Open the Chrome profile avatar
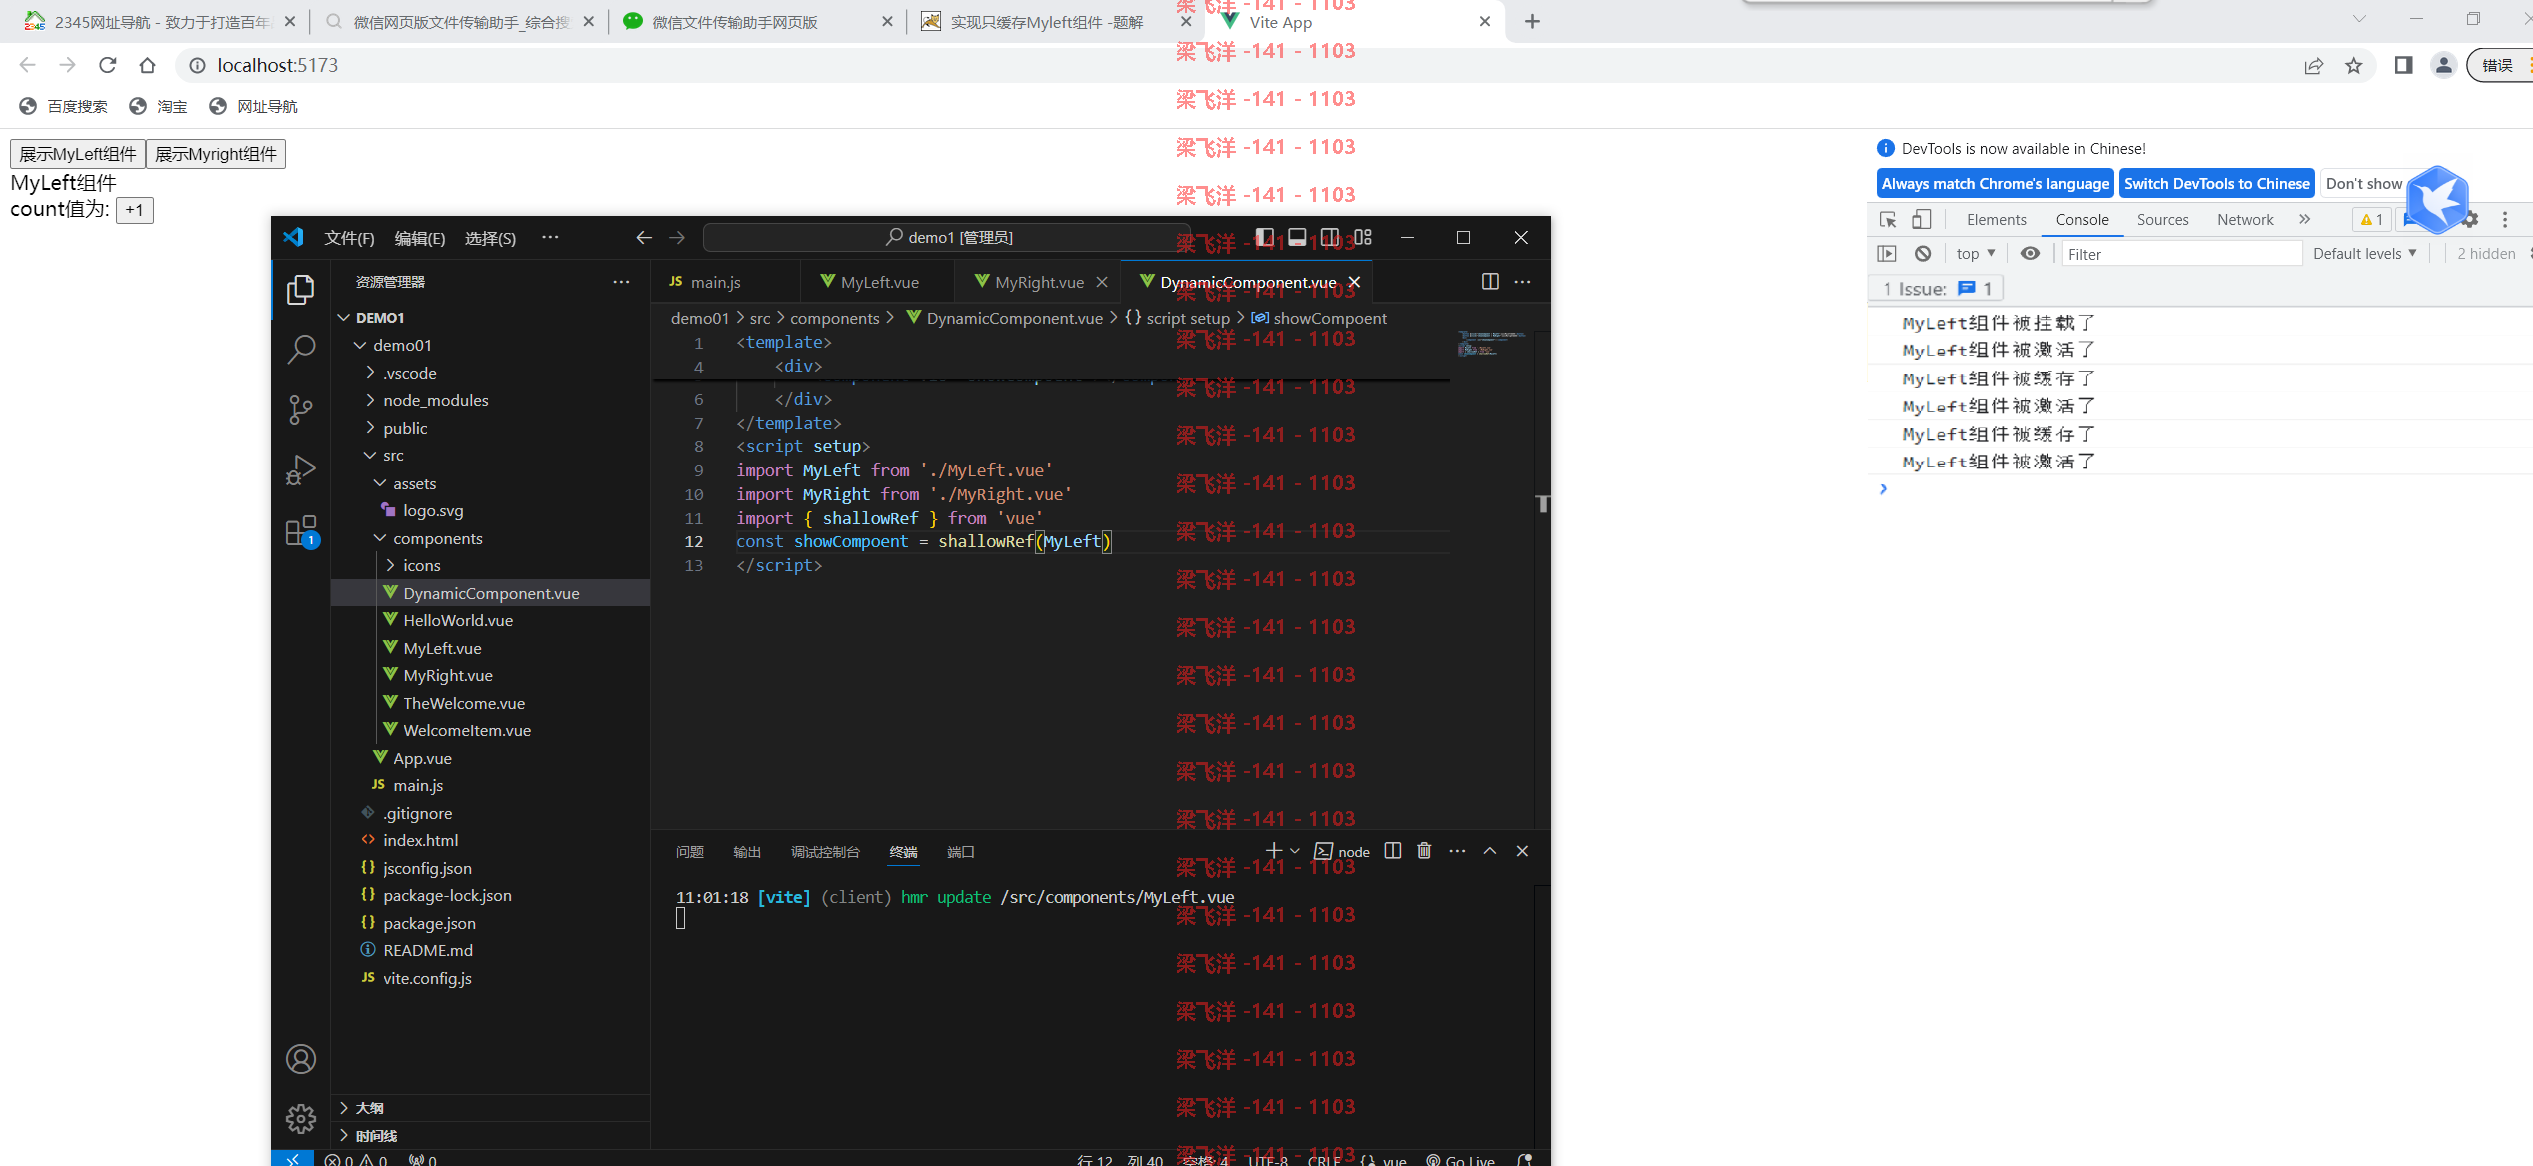Image resolution: width=2533 pixels, height=1166 pixels. pos(2443,65)
